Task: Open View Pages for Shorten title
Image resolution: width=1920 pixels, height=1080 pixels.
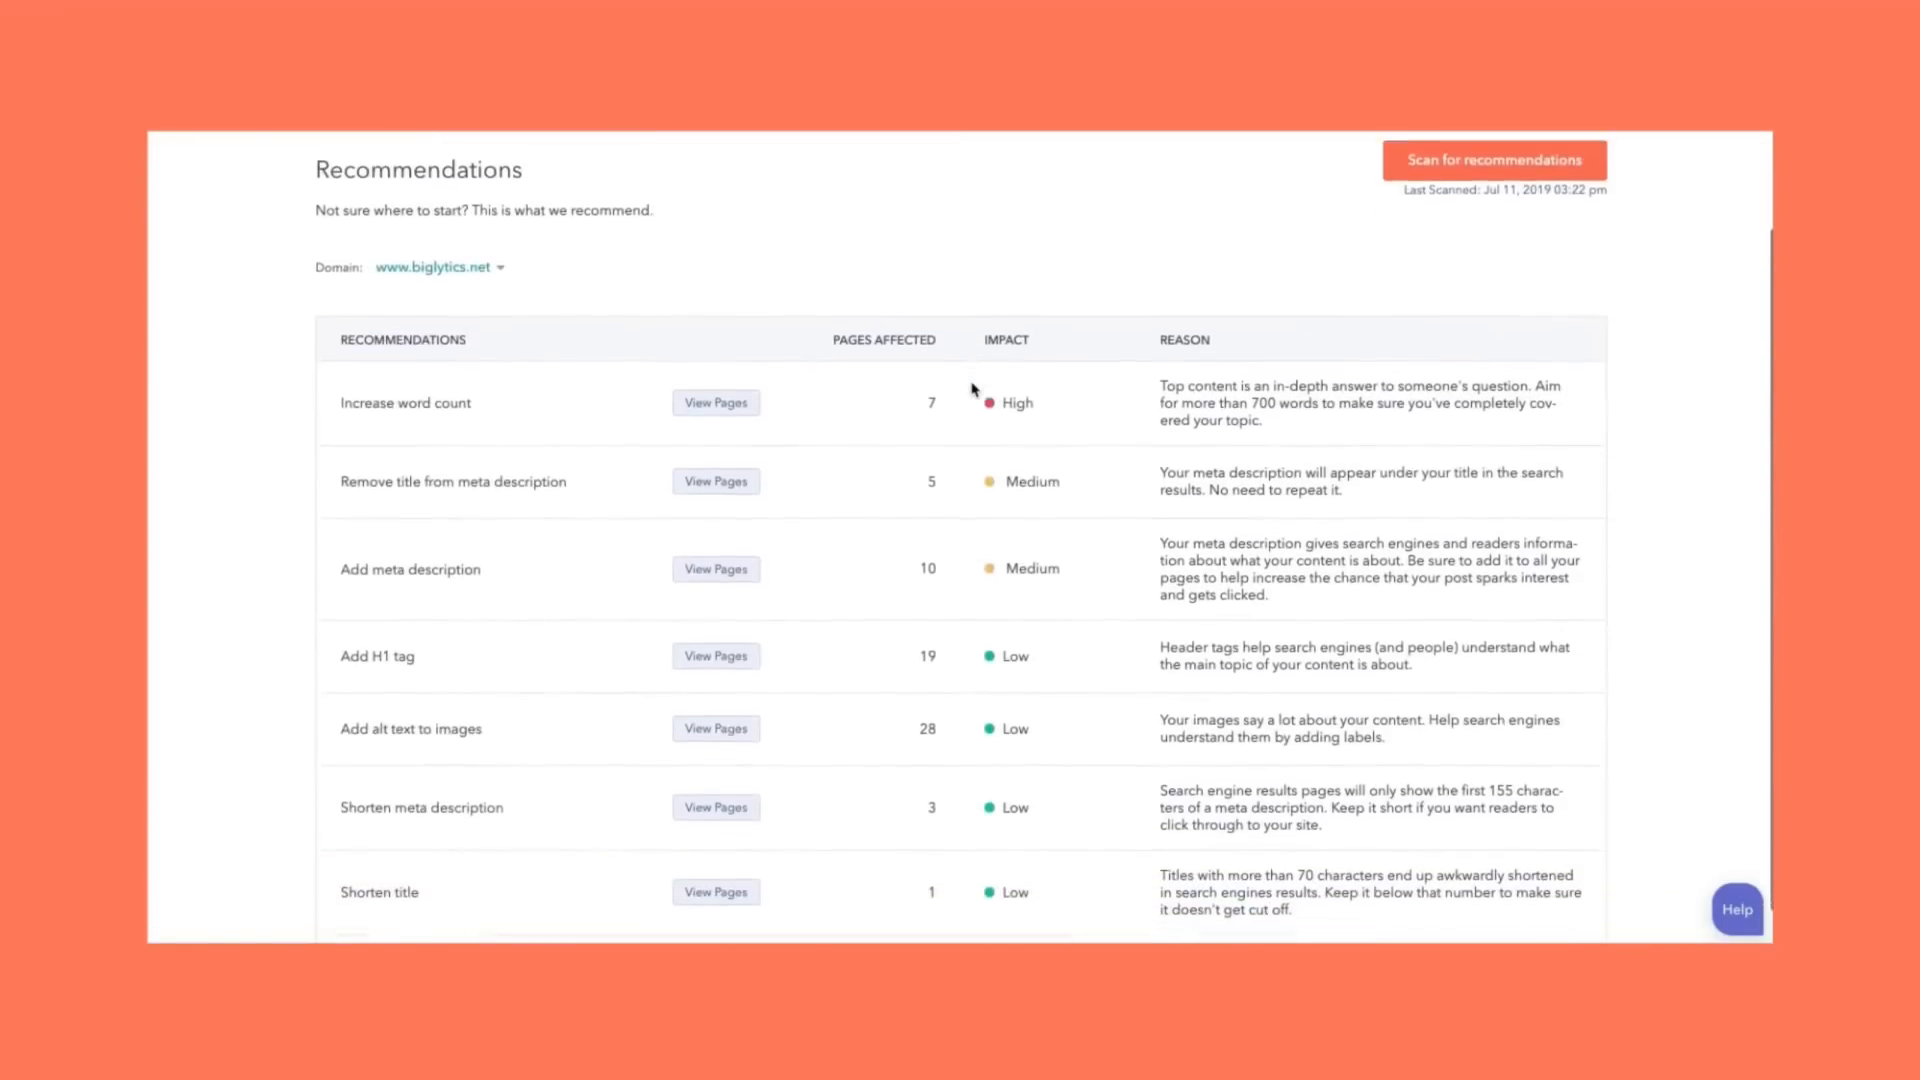Action: pyautogui.click(x=716, y=892)
